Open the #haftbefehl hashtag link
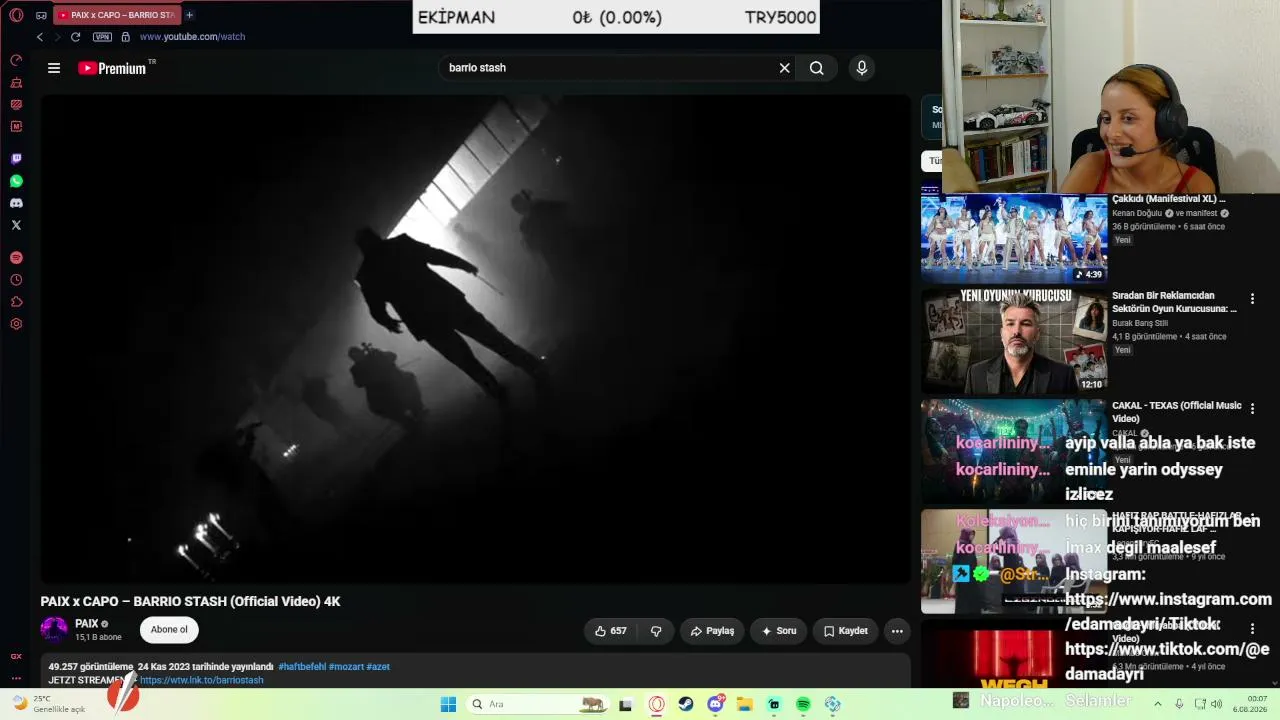The image size is (1280, 720). [x=302, y=667]
